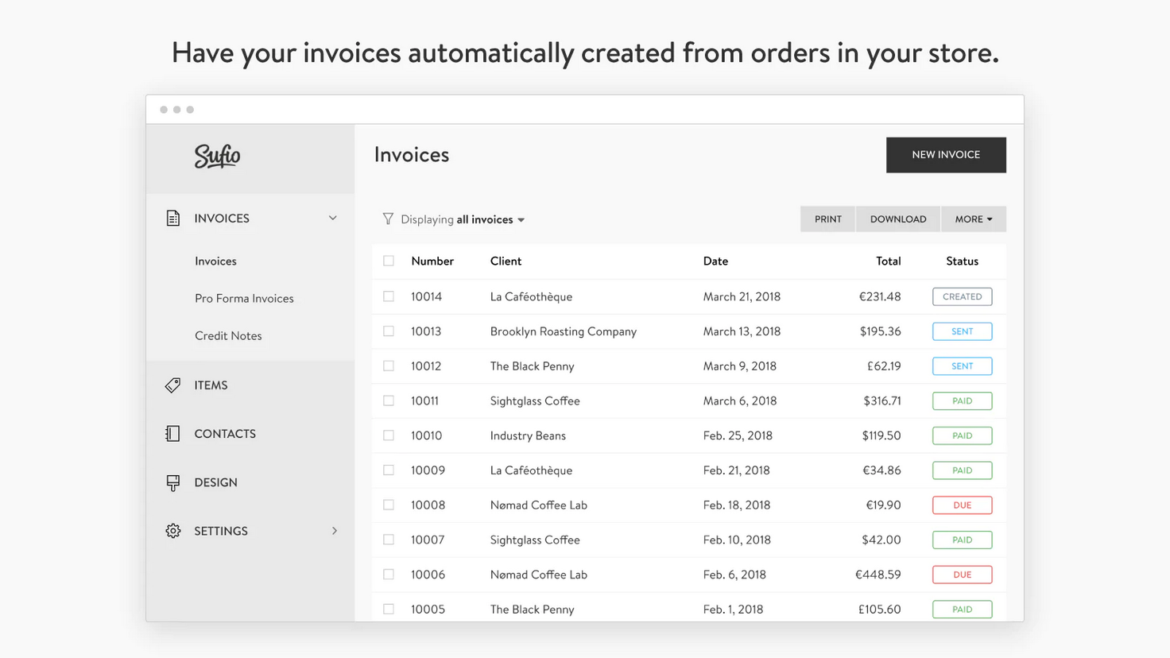Image resolution: width=1170 pixels, height=658 pixels.
Task: Check the checkbox for invoice 10014
Action: point(389,296)
